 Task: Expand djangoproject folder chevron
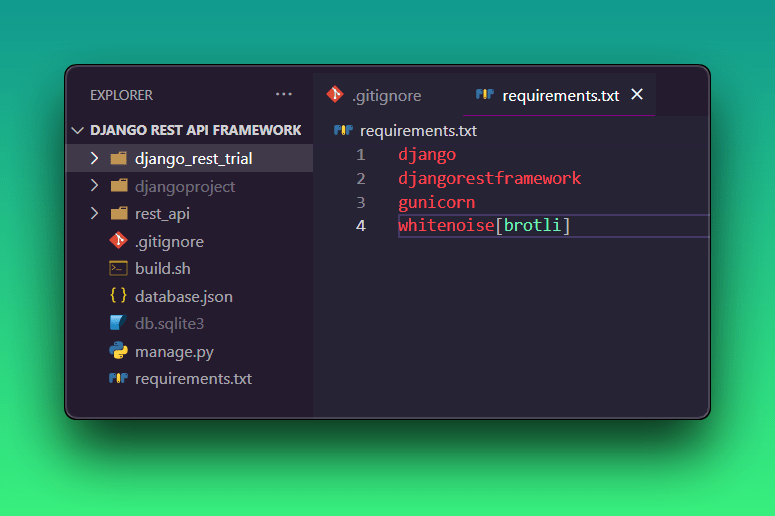point(94,186)
